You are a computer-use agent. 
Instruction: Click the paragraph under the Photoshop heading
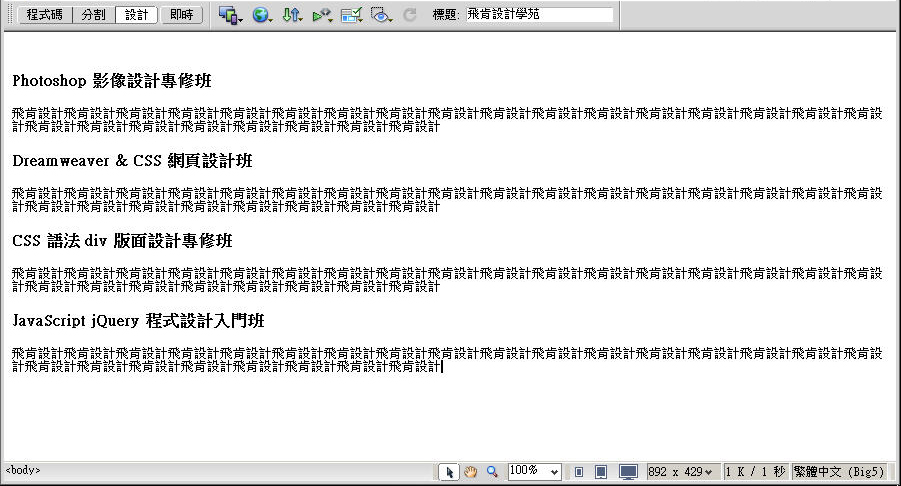(x=447, y=120)
